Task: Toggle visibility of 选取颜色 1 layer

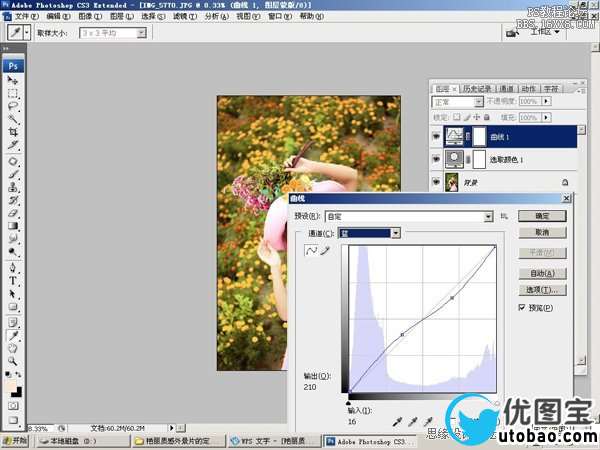Action: coord(437,159)
